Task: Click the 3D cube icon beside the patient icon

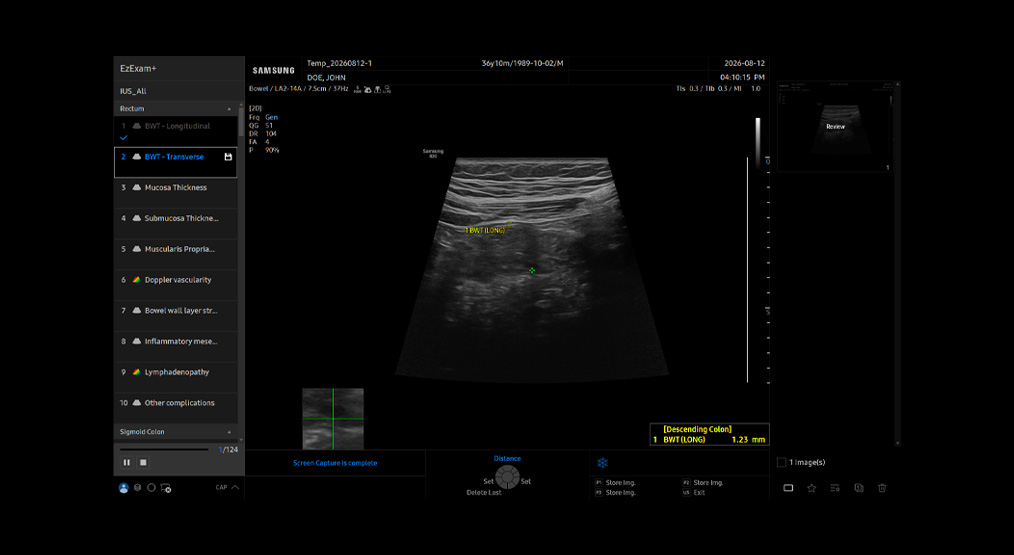Action: click(137, 488)
